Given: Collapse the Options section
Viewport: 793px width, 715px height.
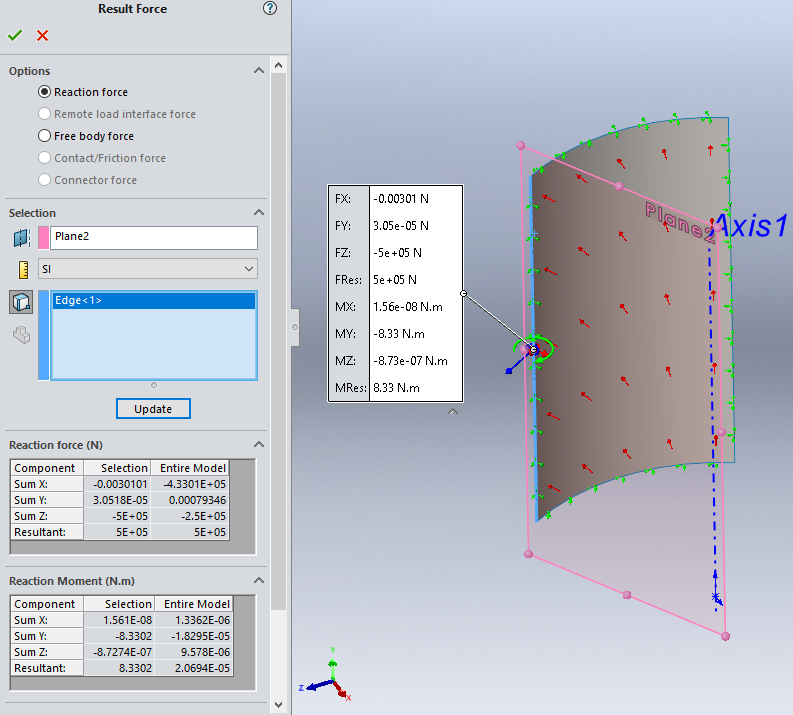Looking at the screenshot, I should pos(259,71).
